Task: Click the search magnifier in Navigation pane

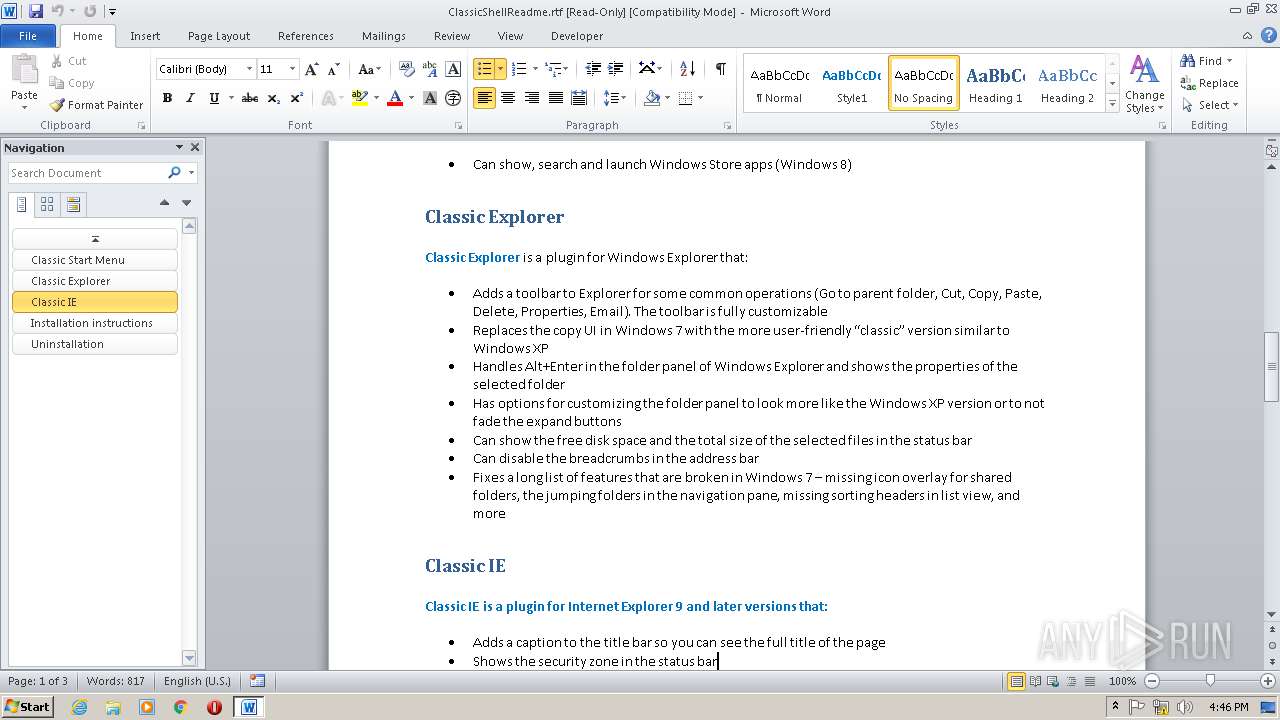Action: click(175, 173)
